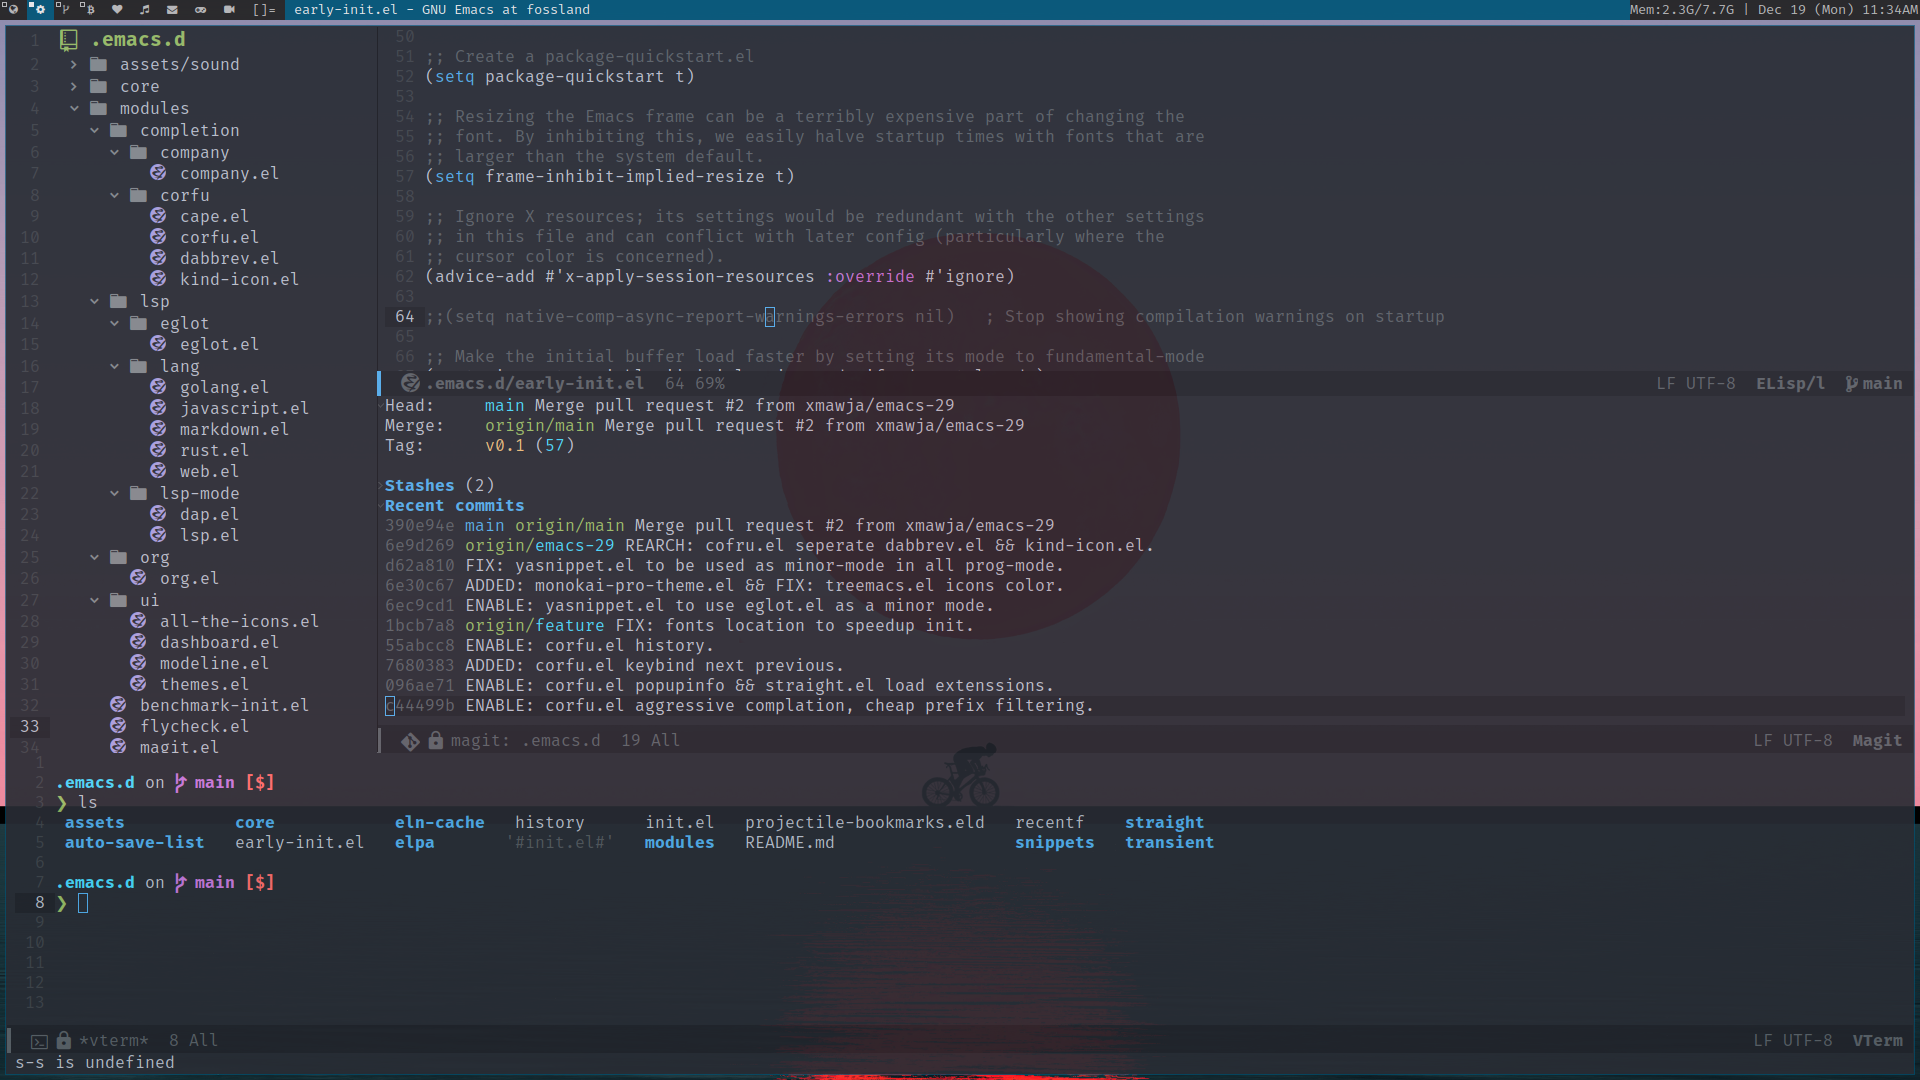Expand the core folder chevron
The image size is (1920, 1080).
(x=74, y=86)
